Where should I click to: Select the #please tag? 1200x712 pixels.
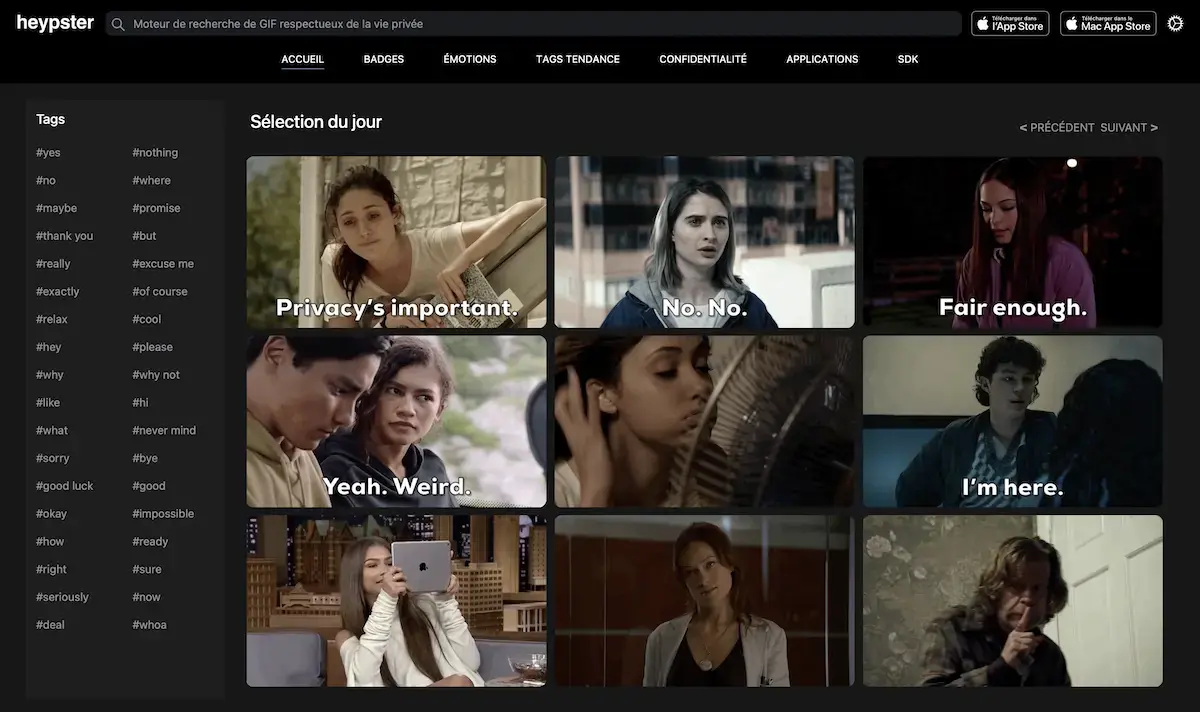tap(152, 347)
